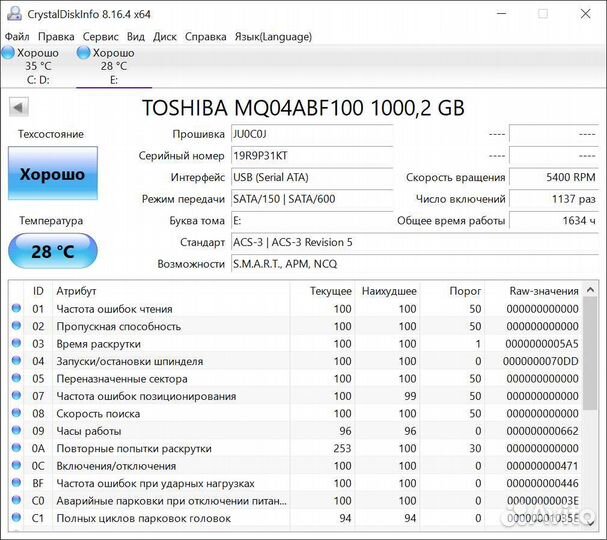Click the Стандарт field ACS-3 Revision 5

pos(415,243)
